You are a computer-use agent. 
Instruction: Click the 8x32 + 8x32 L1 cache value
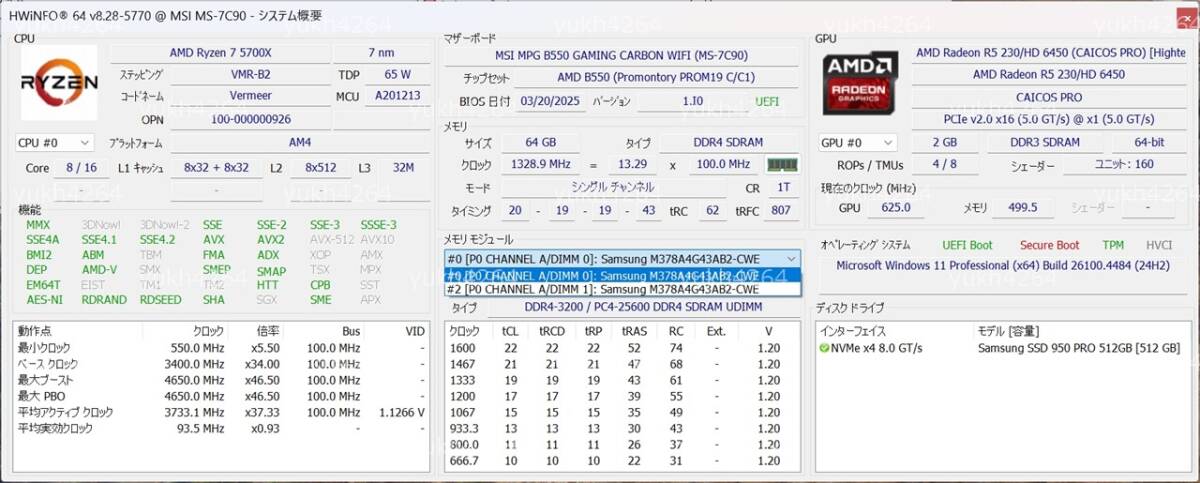pos(216,168)
